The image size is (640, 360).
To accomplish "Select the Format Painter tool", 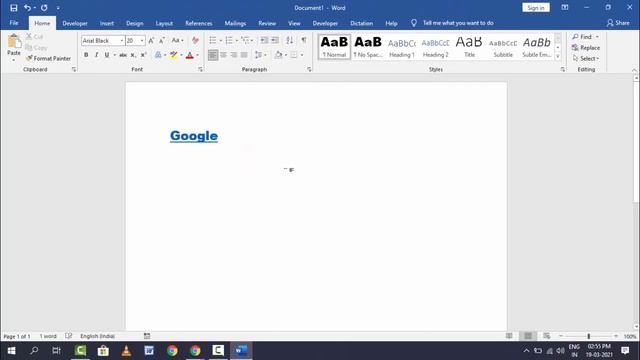I will [x=48, y=58].
